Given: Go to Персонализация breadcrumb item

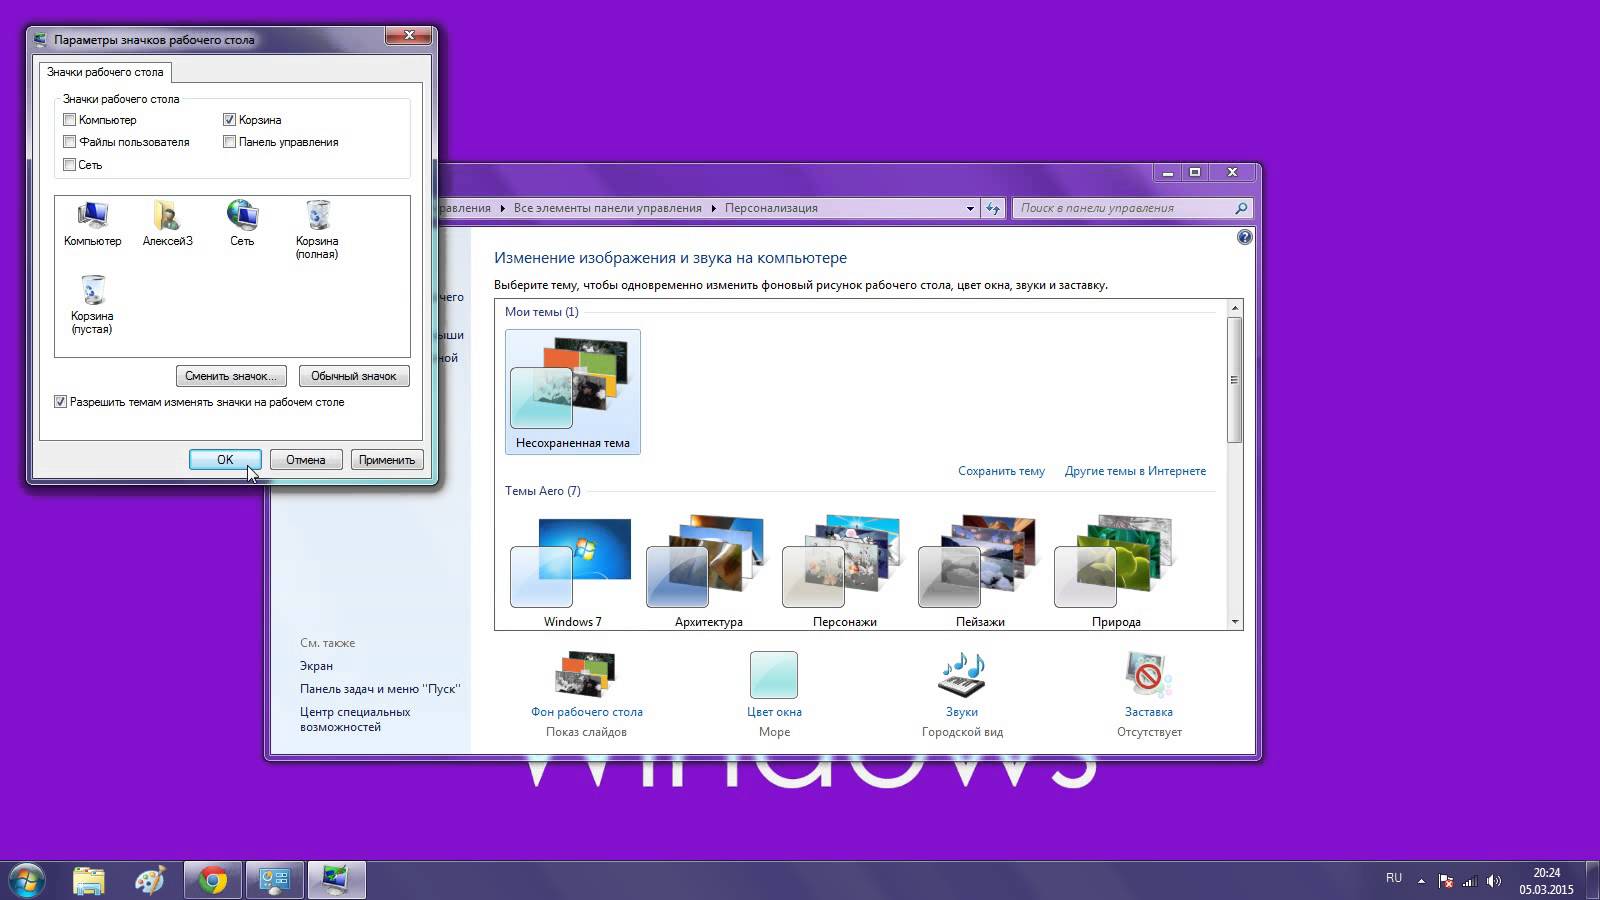Looking at the screenshot, I should click(771, 208).
